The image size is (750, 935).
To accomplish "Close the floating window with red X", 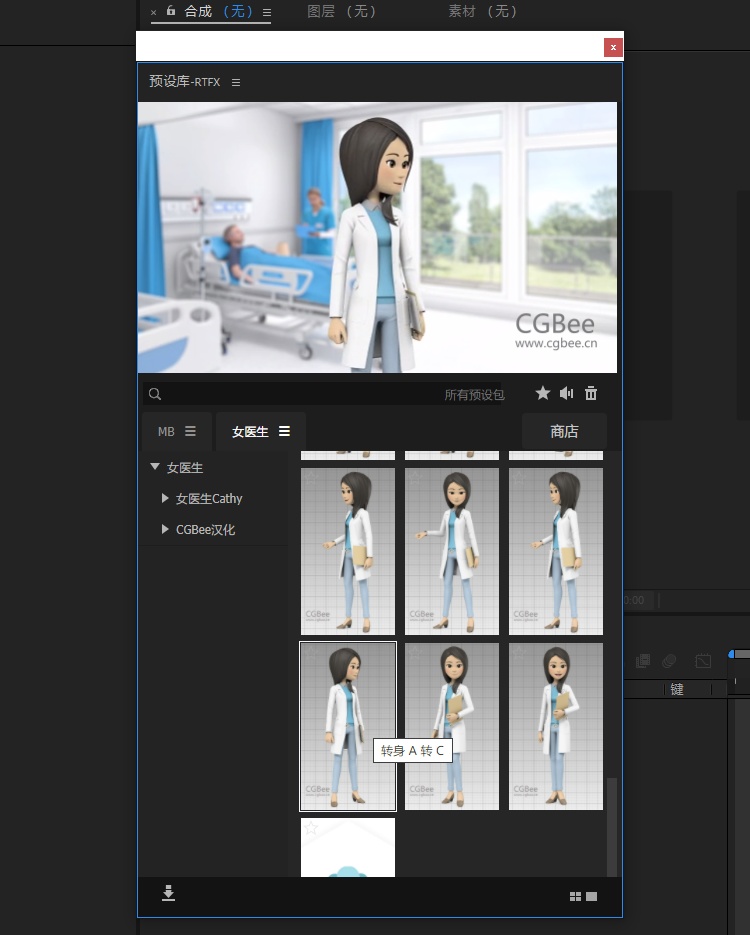I will [613, 48].
